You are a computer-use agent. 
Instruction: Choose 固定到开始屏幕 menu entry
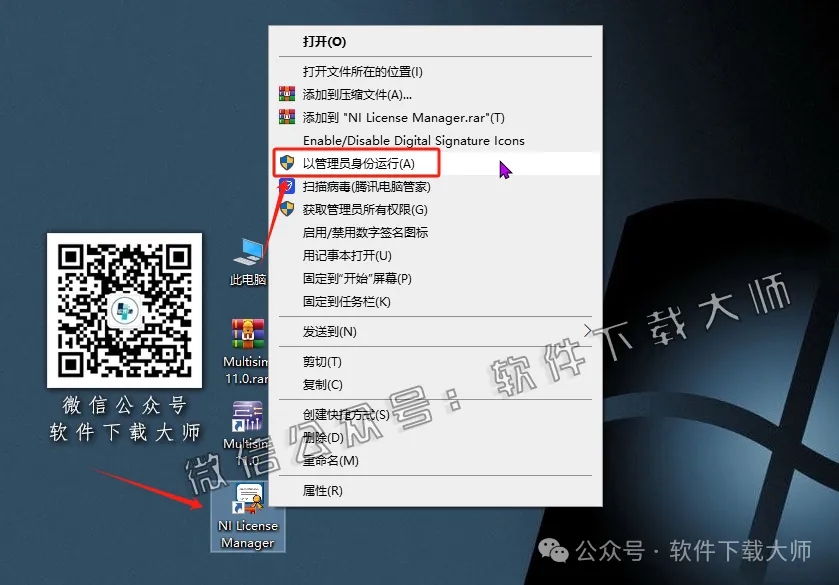(x=355, y=278)
